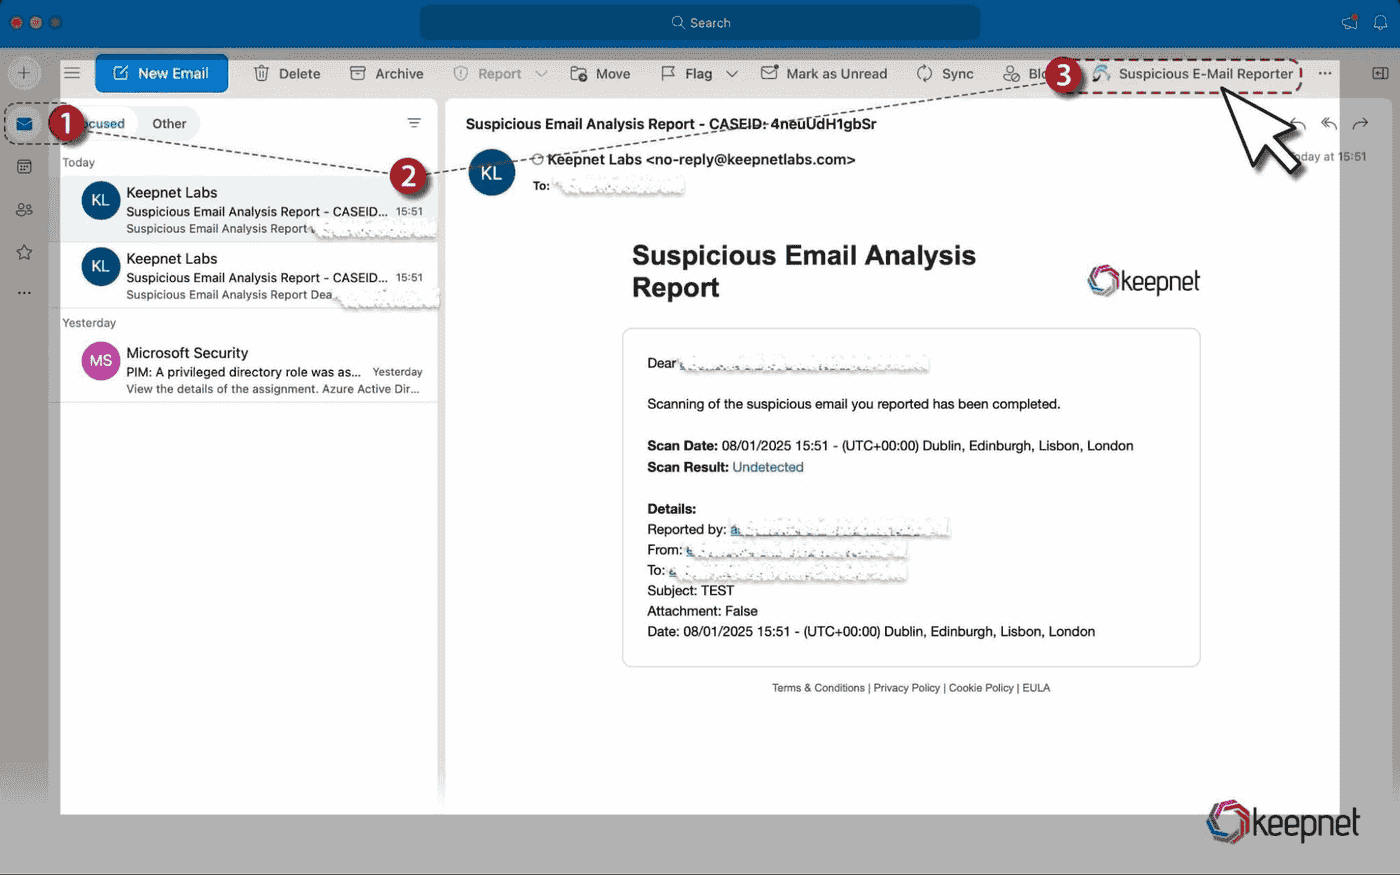Select the second Keepnet Labs email
1400x875 pixels.
point(249,275)
